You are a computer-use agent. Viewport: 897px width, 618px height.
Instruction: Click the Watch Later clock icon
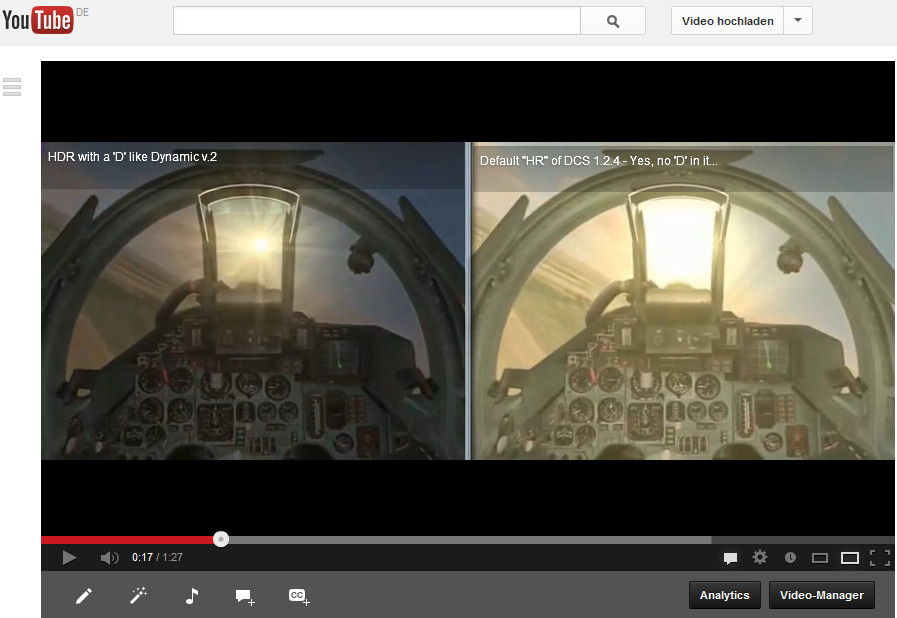coord(790,557)
